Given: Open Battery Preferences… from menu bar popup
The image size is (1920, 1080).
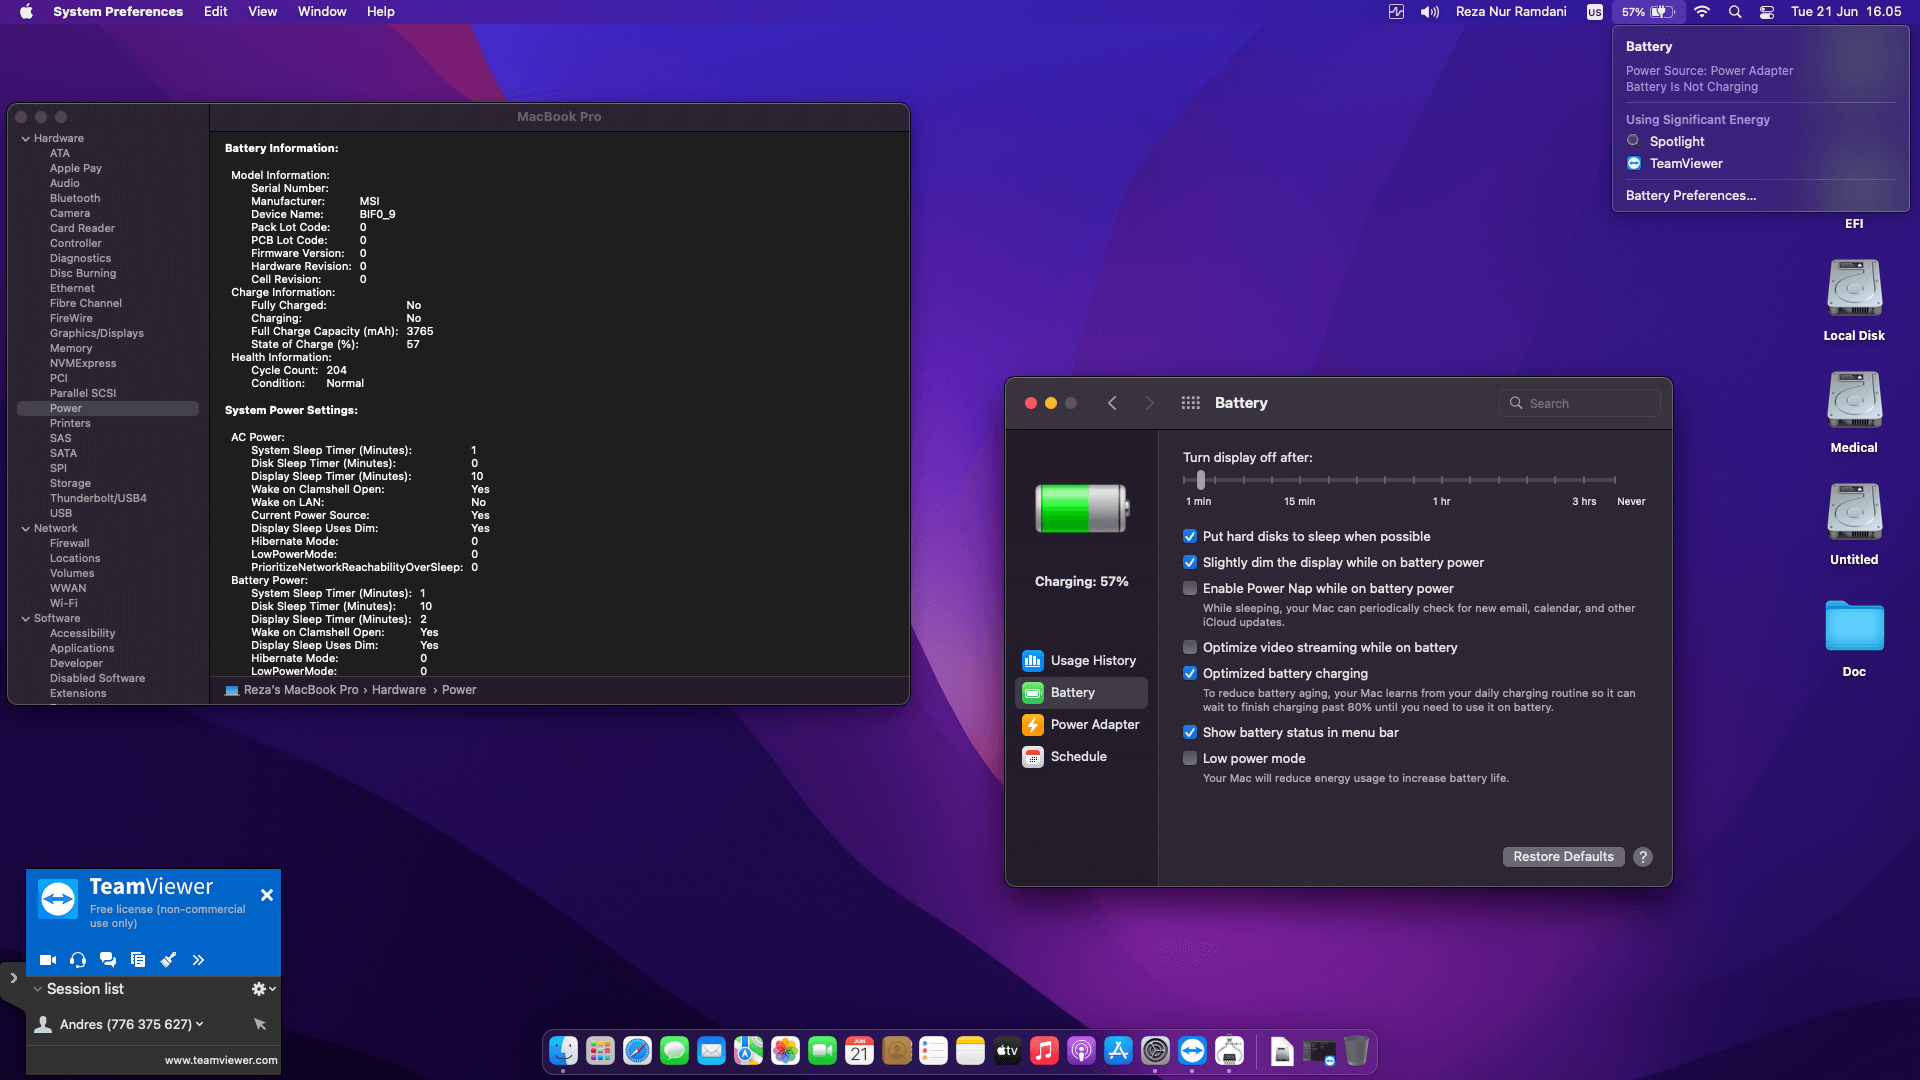Looking at the screenshot, I should point(1691,196).
